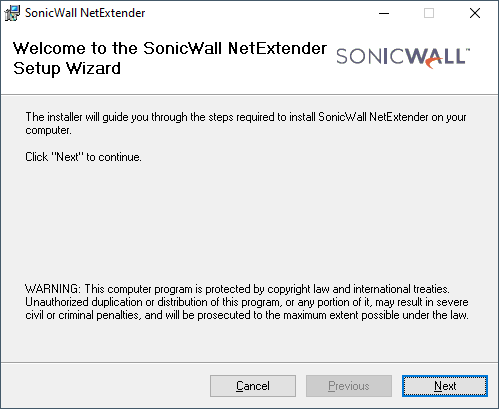
Task: Click the Unauthorized duplication or distribution line
Action: 247,302
